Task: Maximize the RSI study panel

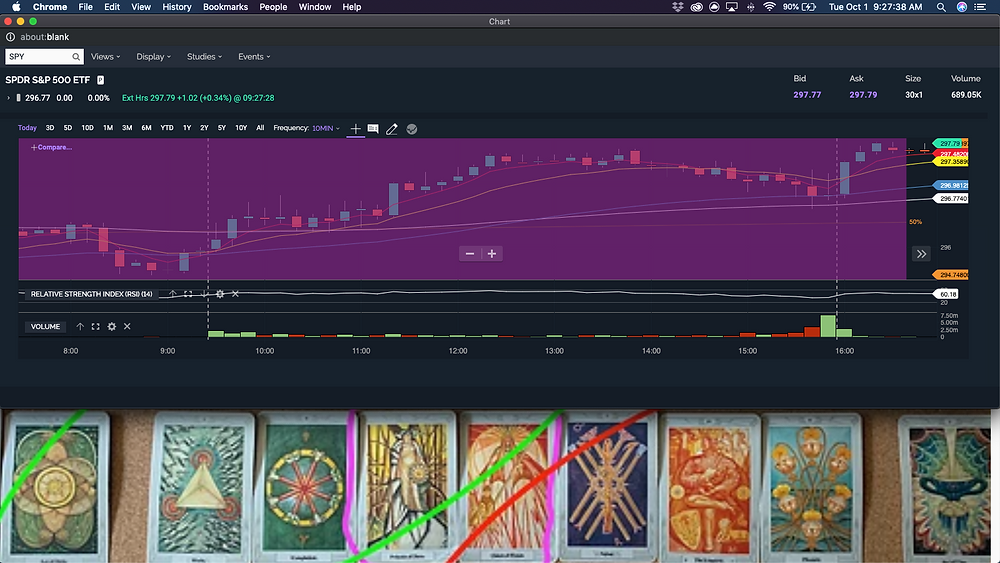Action: click(x=188, y=294)
